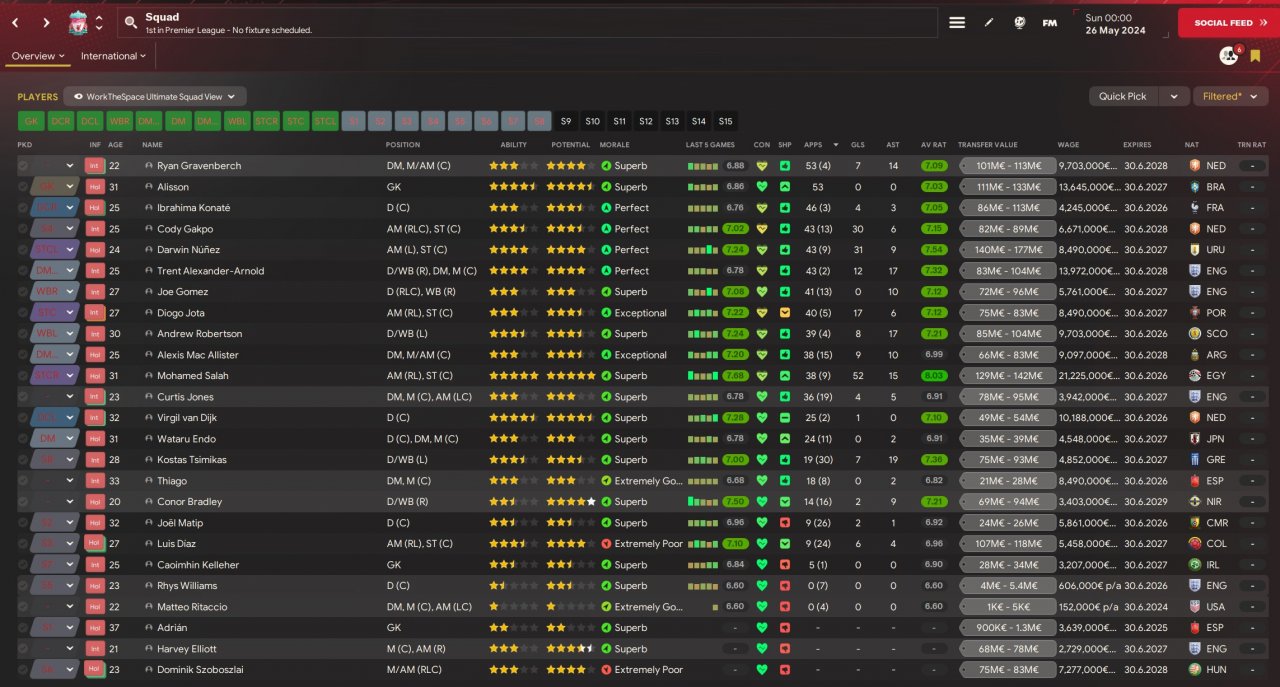Screen dimensions: 1280x687
Task: Click Alisson's condition heart icon
Action: (762, 187)
